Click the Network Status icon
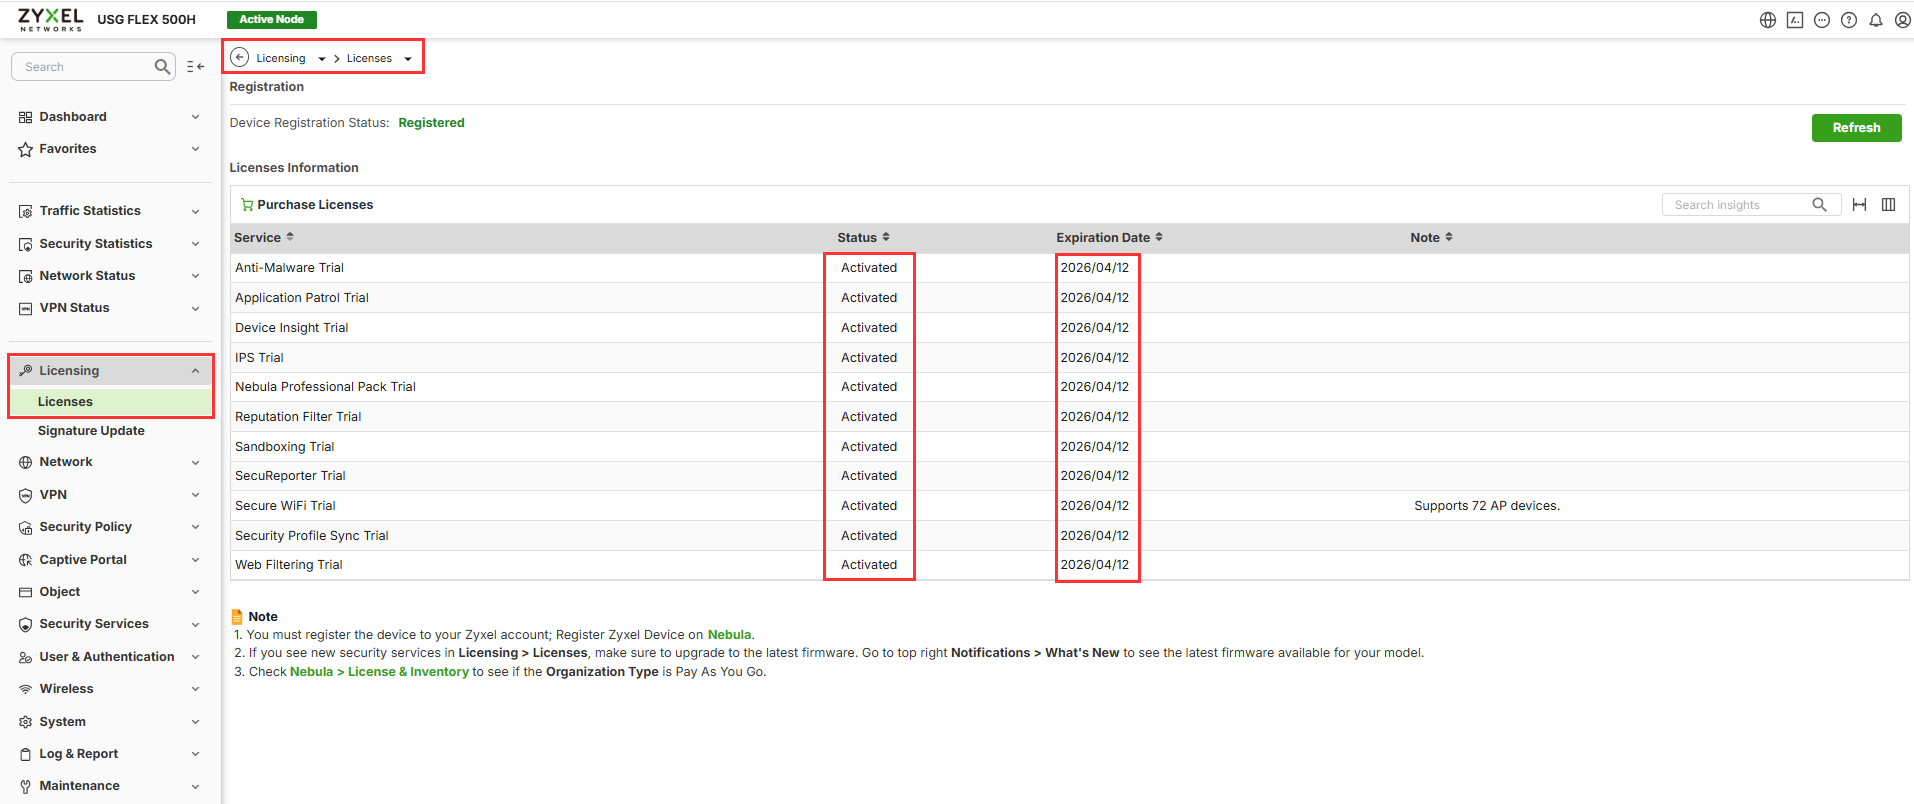 (x=26, y=276)
